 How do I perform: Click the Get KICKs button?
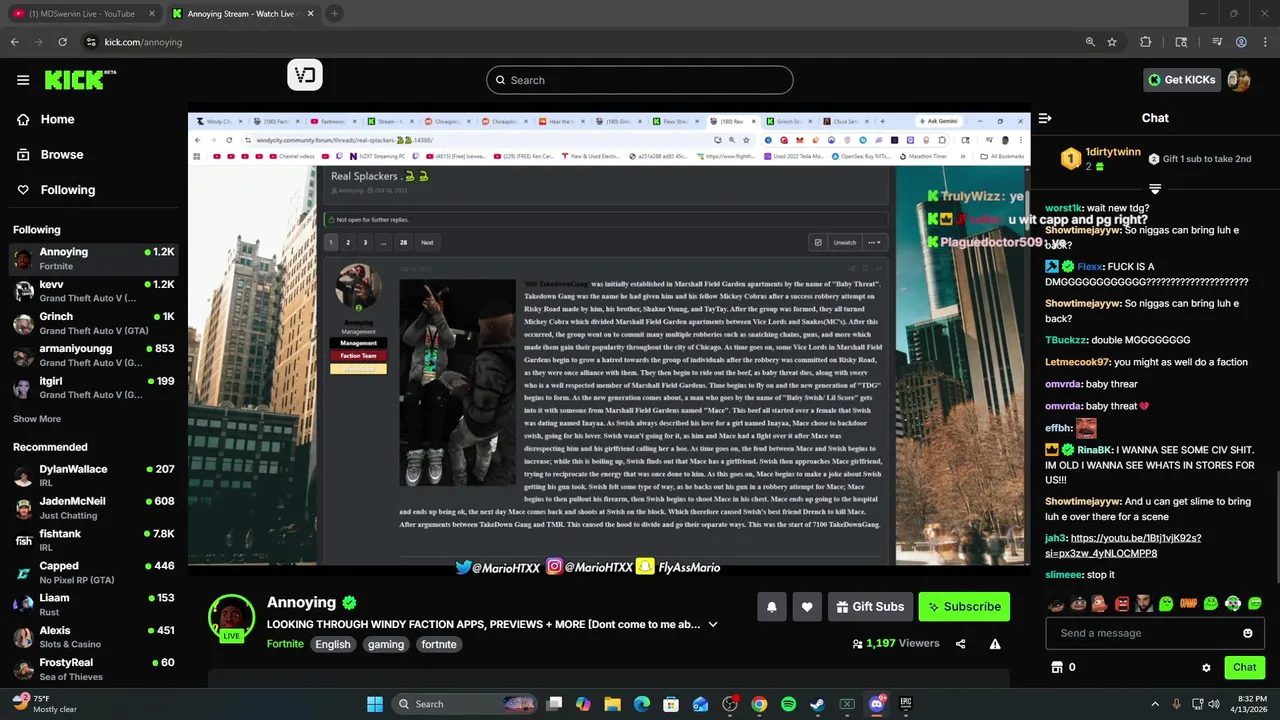point(1182,80)
